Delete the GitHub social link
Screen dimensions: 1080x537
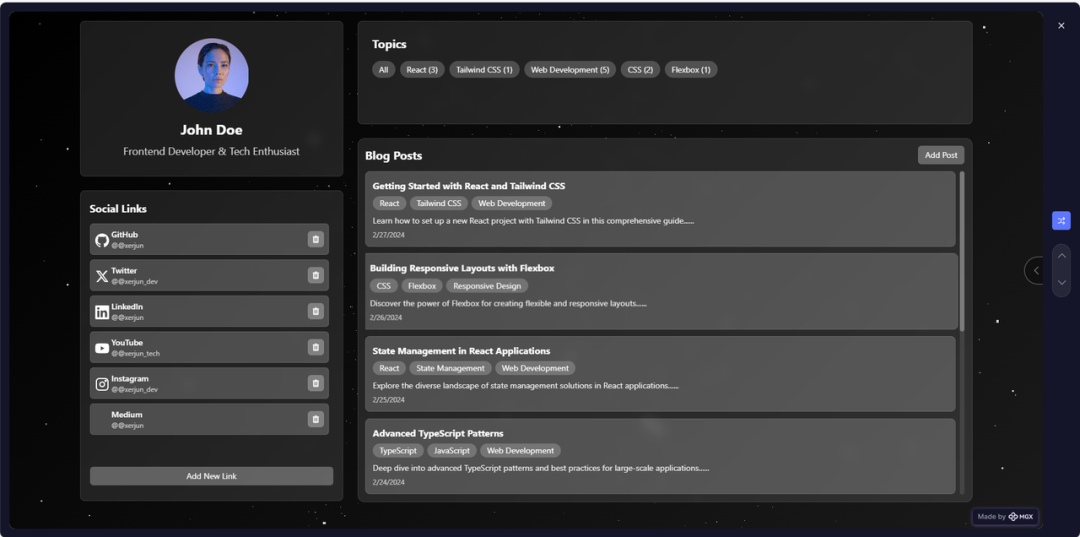(316, 239)
